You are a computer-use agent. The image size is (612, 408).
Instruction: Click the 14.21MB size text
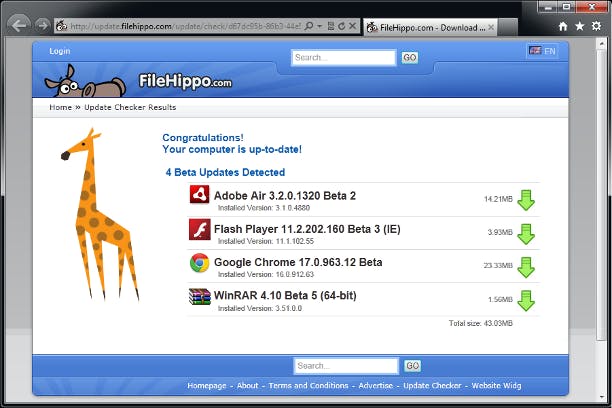point(498,199)
